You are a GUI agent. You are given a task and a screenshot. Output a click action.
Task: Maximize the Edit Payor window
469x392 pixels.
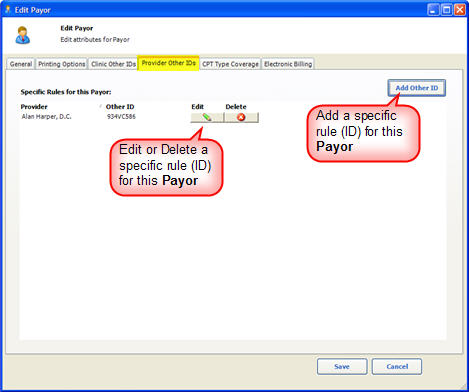(x=446, y=10)
